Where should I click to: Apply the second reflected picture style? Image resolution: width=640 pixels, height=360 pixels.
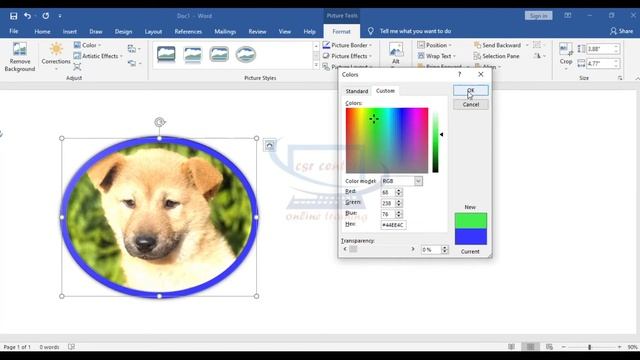193,54
